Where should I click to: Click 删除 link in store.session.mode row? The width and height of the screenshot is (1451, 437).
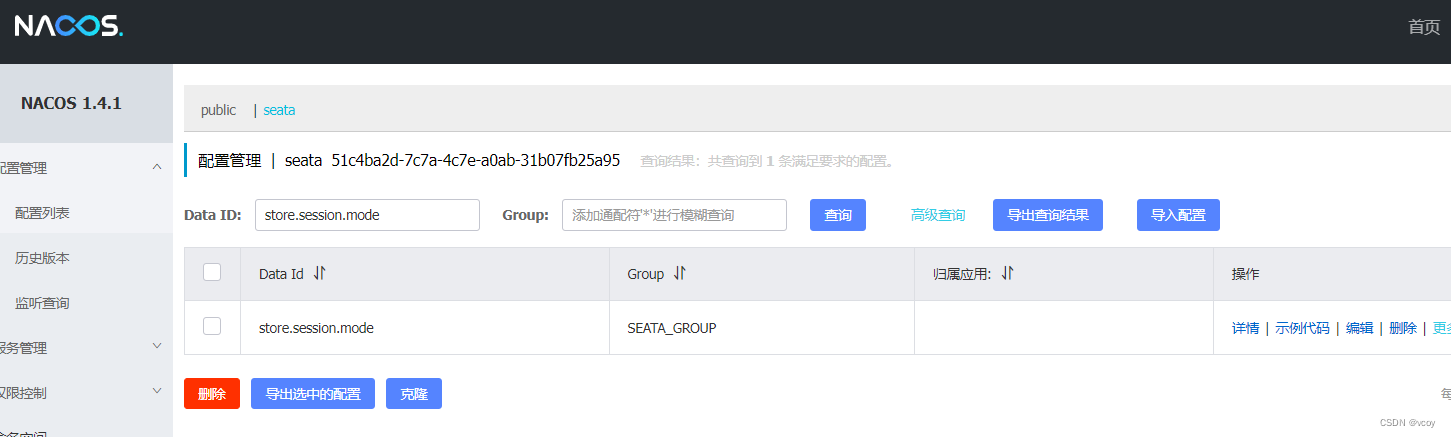(x=1403, y=328)
